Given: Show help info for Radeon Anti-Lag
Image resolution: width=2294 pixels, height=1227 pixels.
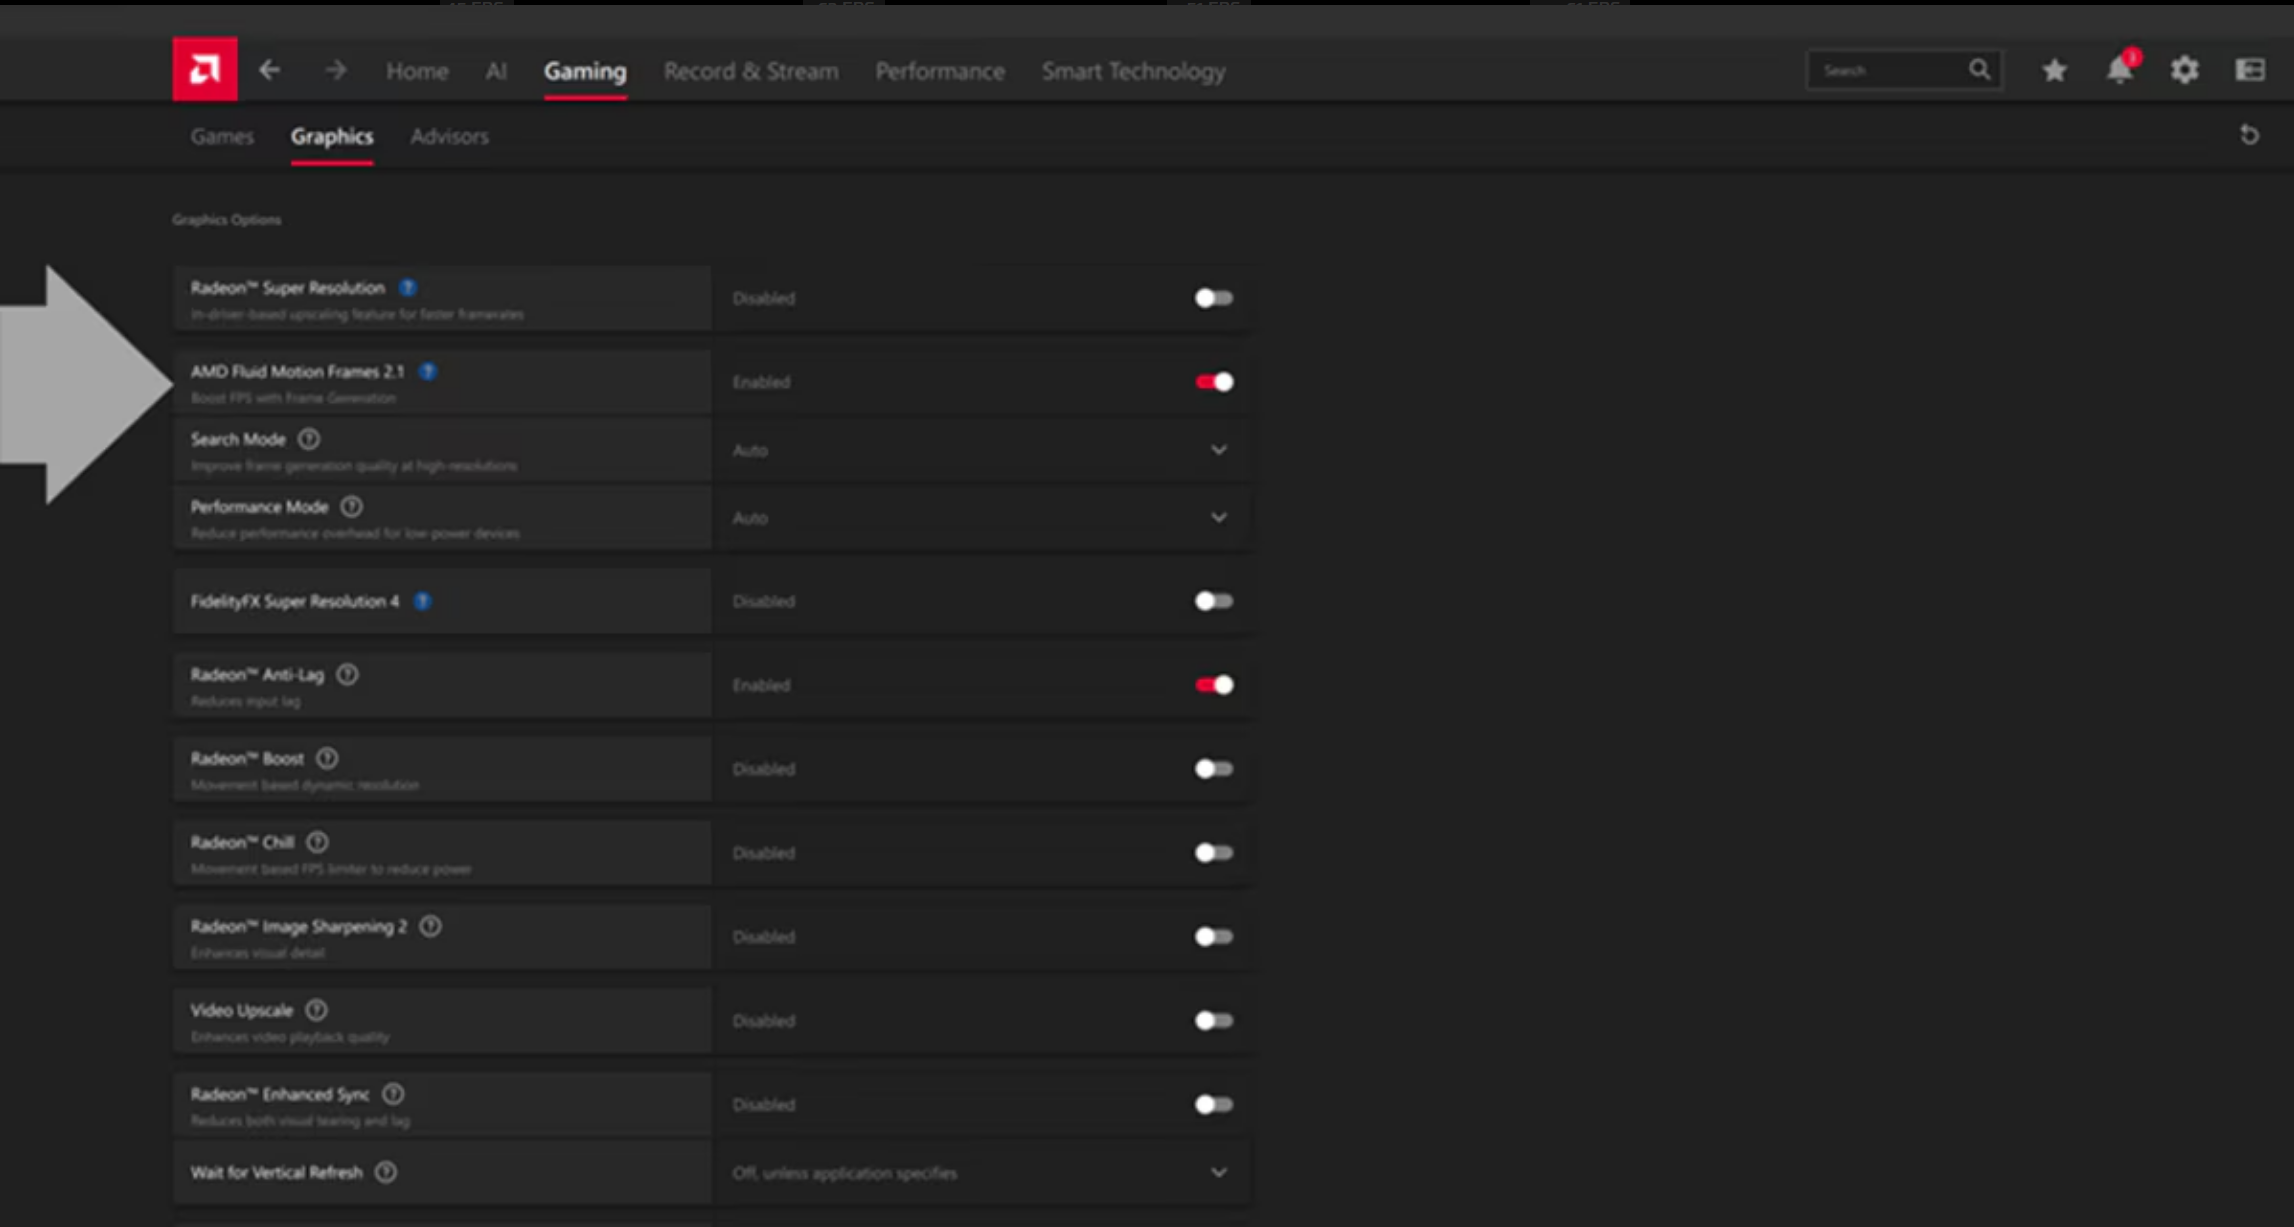Looking at the screenshot, I should click(x=347, y=675).
